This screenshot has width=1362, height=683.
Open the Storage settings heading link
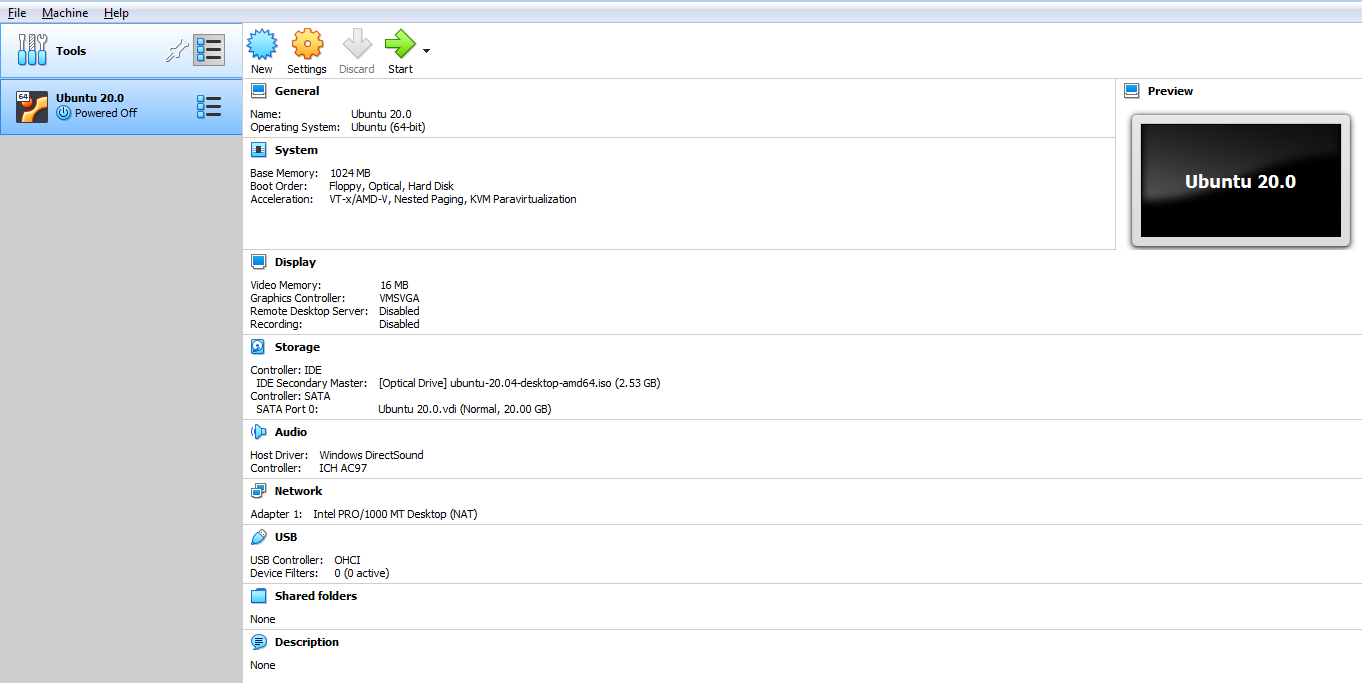tap(297, 347)
